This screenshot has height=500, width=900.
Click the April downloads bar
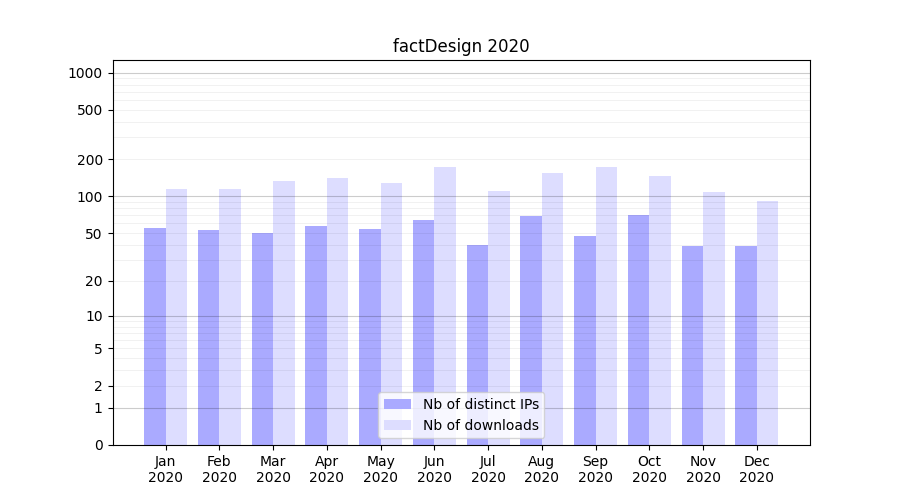click(x=338, y=310)
